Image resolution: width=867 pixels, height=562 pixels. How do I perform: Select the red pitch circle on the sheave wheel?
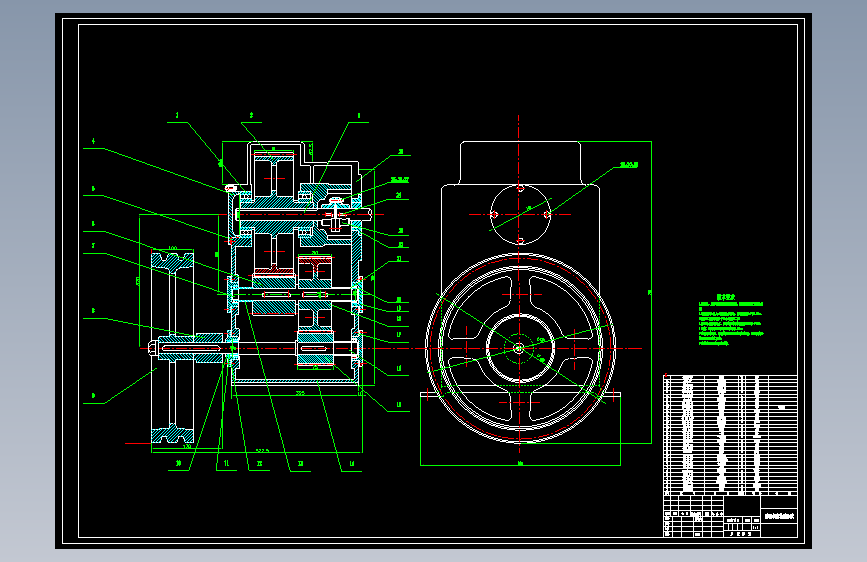pos(520,348)
